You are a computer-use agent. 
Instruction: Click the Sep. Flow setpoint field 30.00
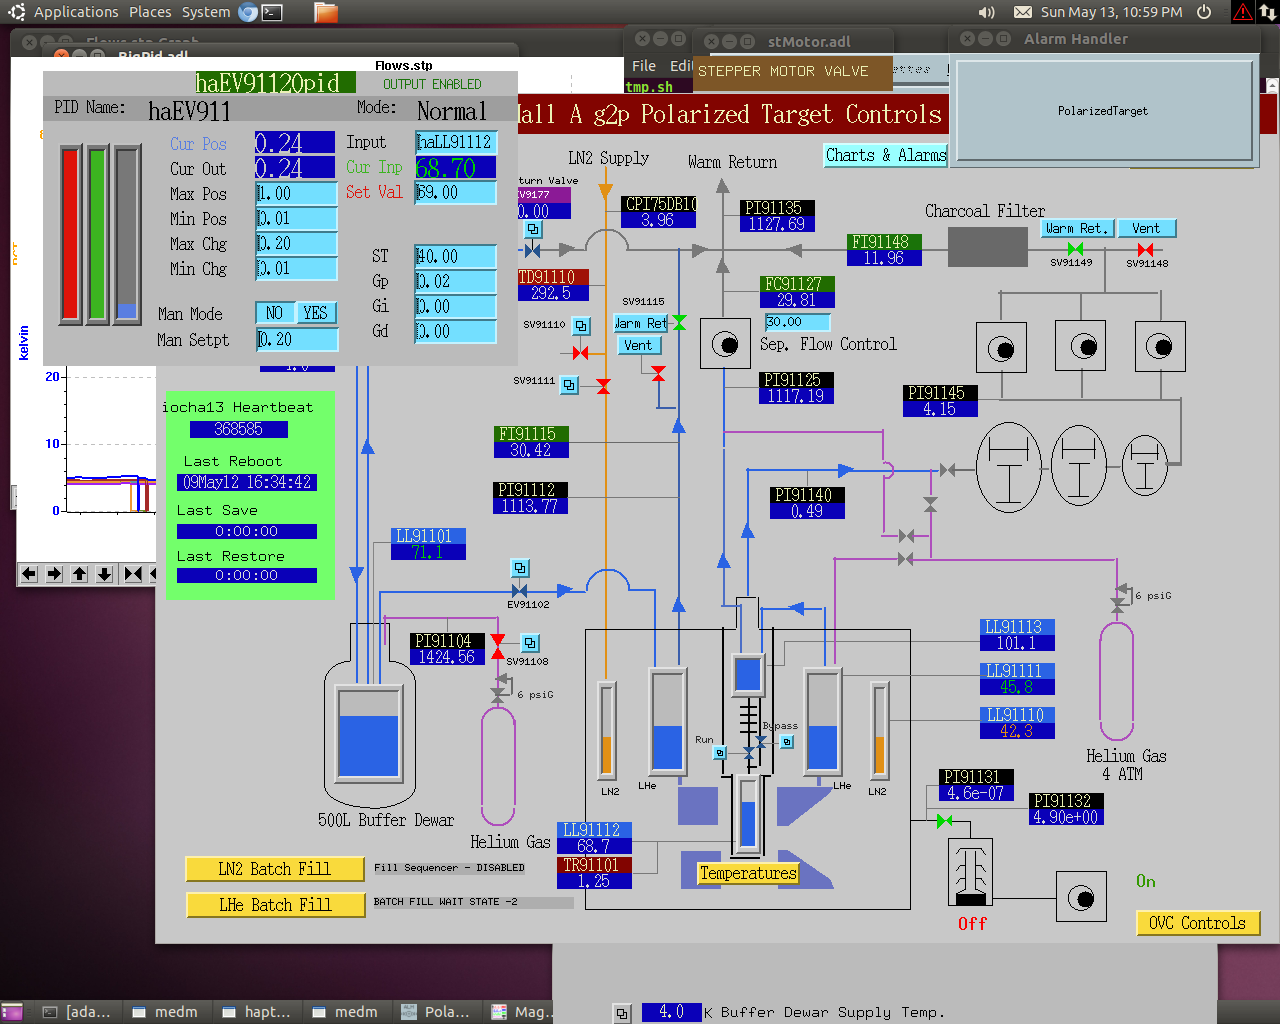pos(797,322)
